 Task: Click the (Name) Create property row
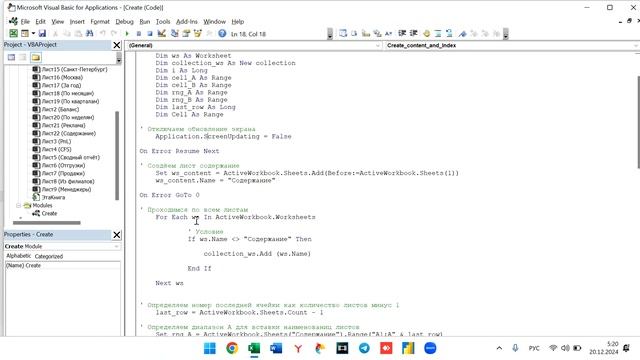coord(62,265)
